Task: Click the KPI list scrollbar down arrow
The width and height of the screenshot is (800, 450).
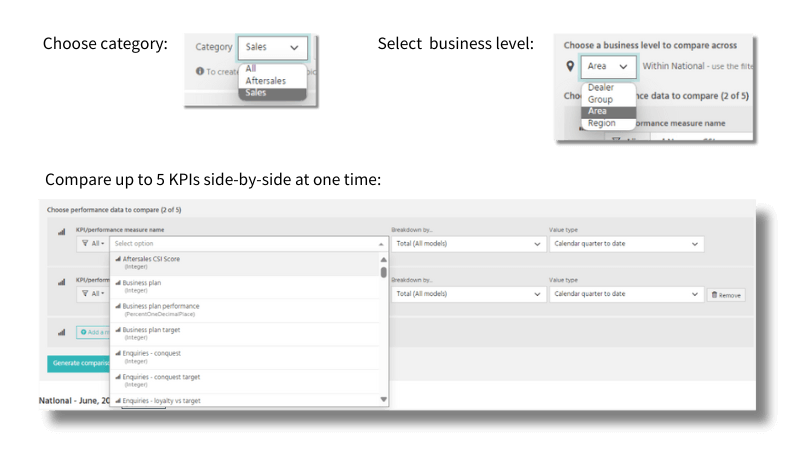Action: point(384,399)
